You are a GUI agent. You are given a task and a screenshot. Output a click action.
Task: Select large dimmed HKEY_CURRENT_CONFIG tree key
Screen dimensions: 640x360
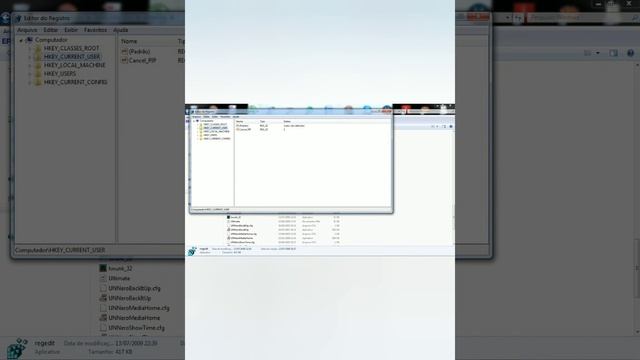click(76, 82)
